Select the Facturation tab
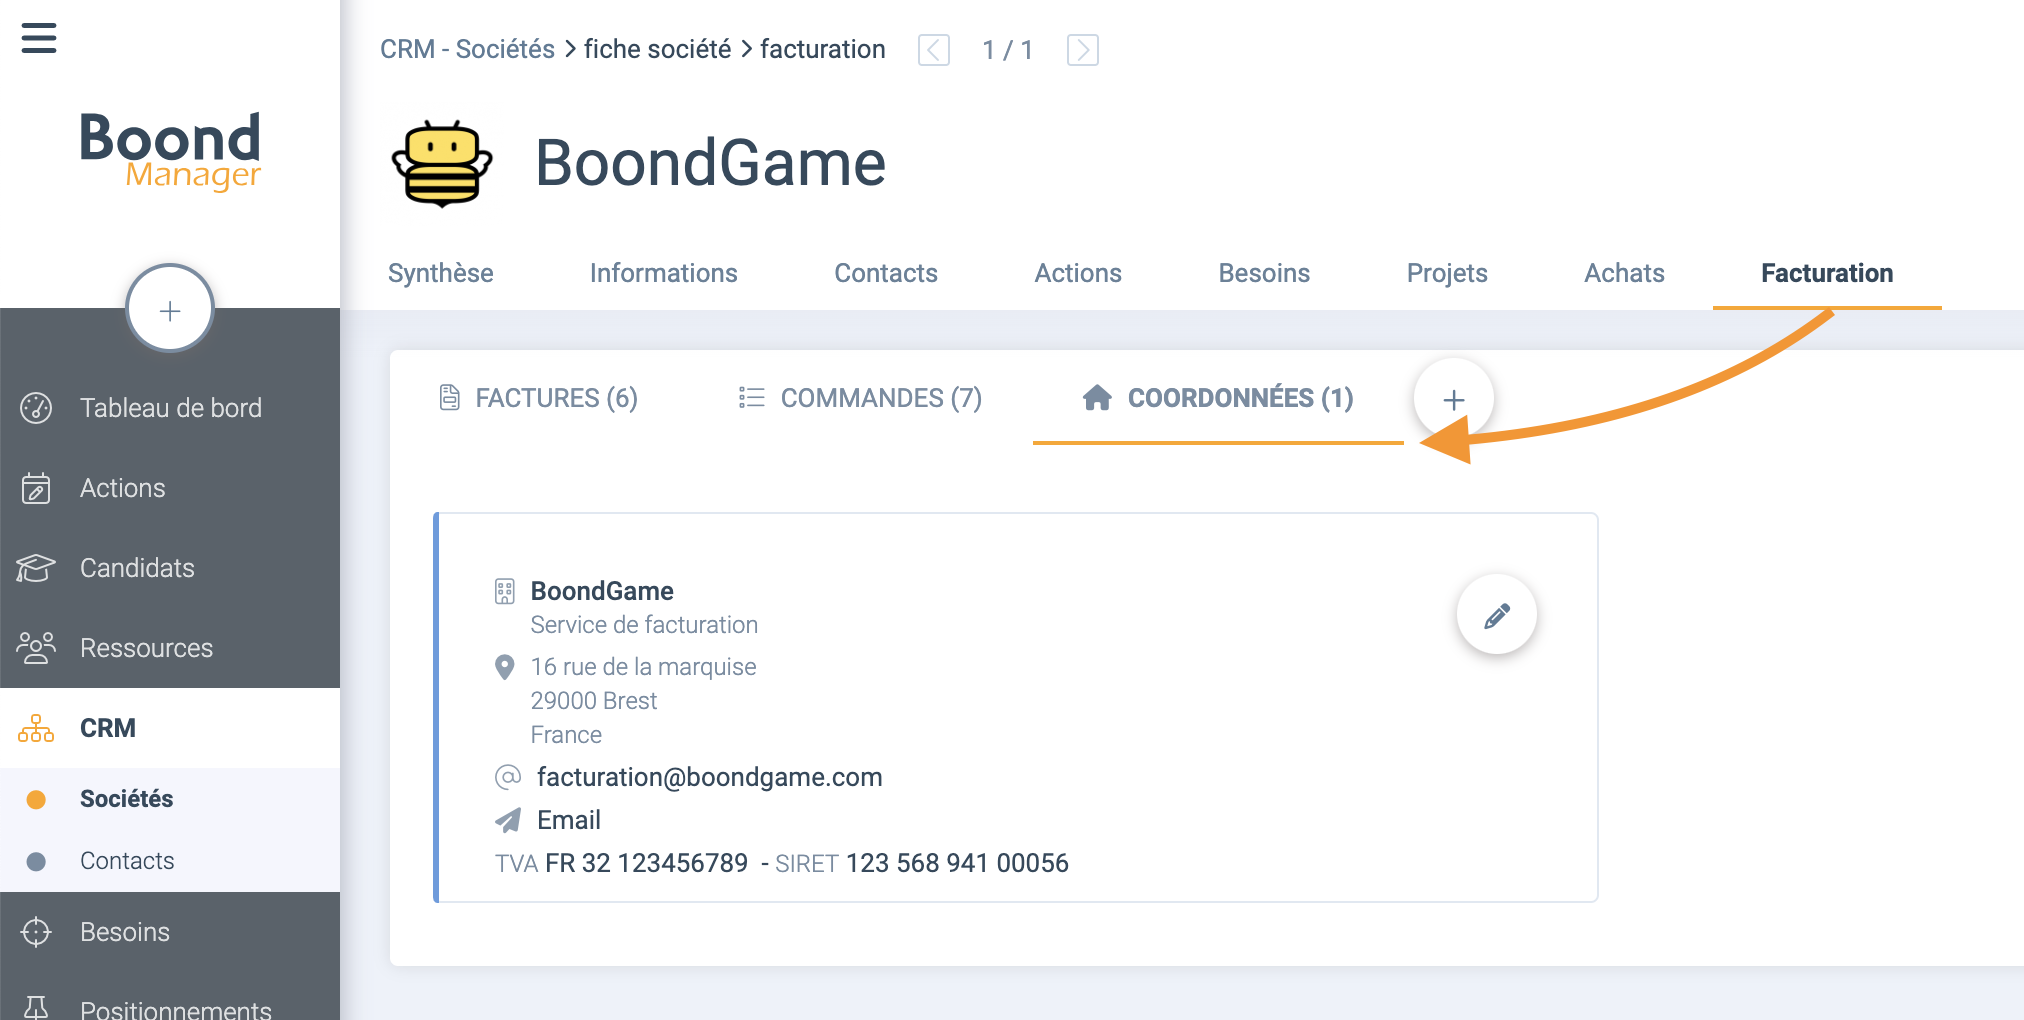Image resolution: width=2024 pixels, height=1020 pixels. tap(1827, 273)
